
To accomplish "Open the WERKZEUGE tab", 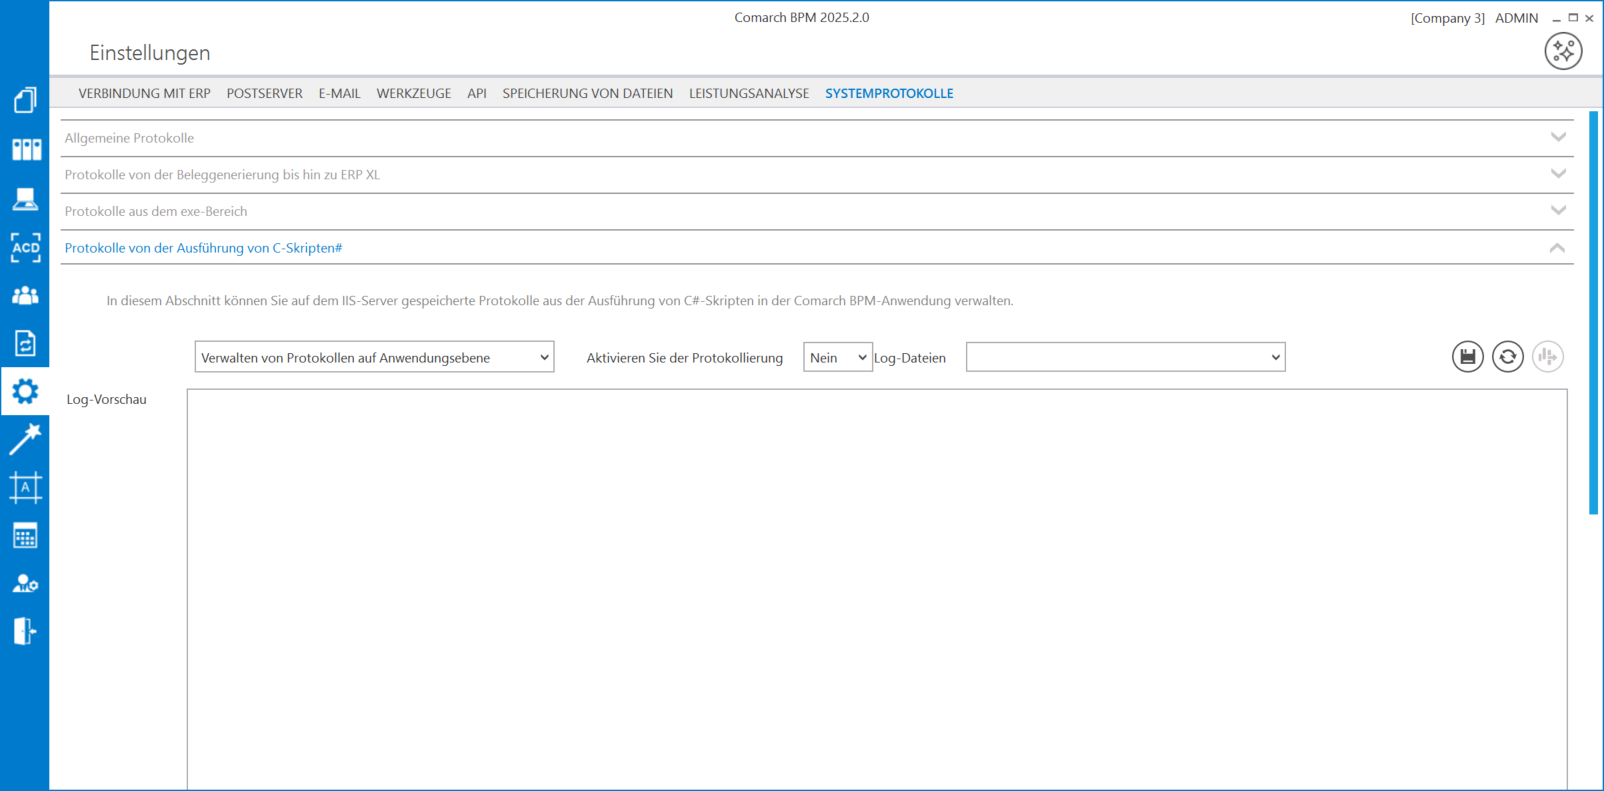I will 413,93.
